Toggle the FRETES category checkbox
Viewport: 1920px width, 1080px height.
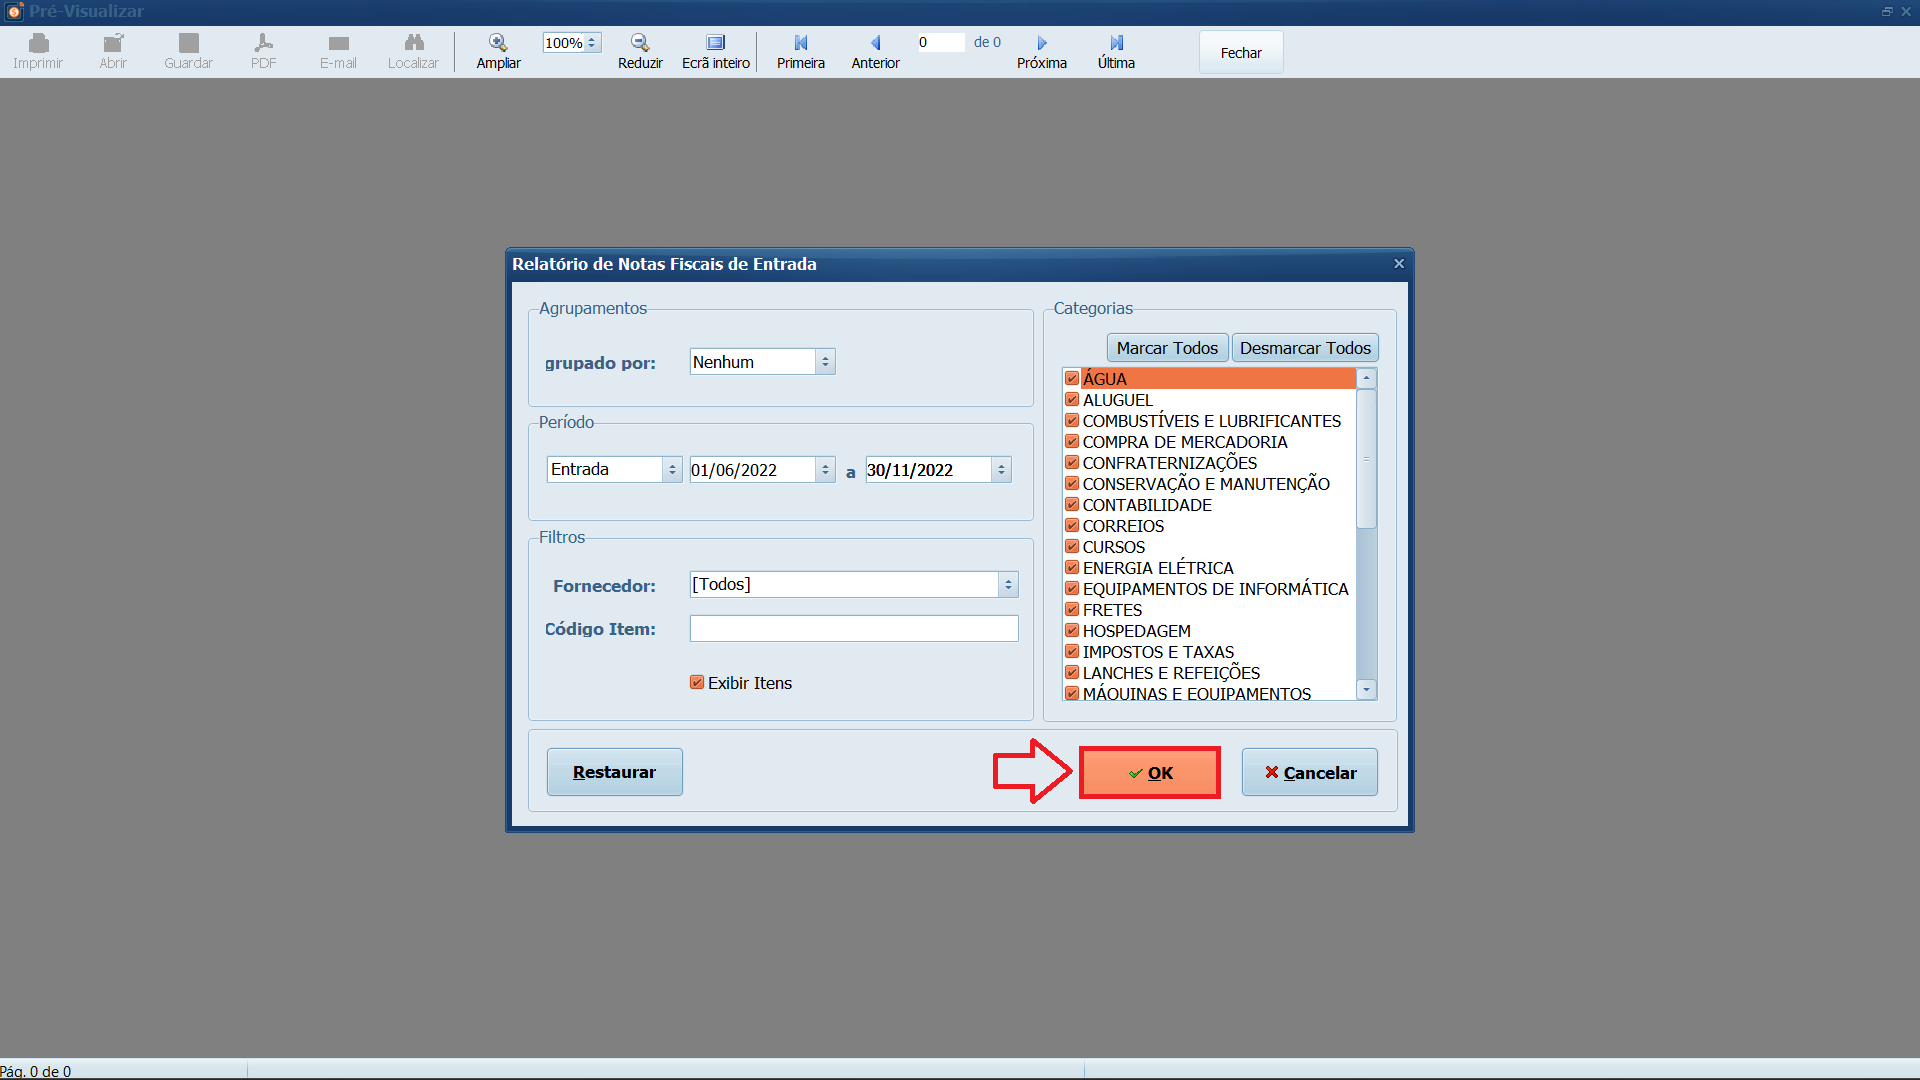pos(1072,609)
